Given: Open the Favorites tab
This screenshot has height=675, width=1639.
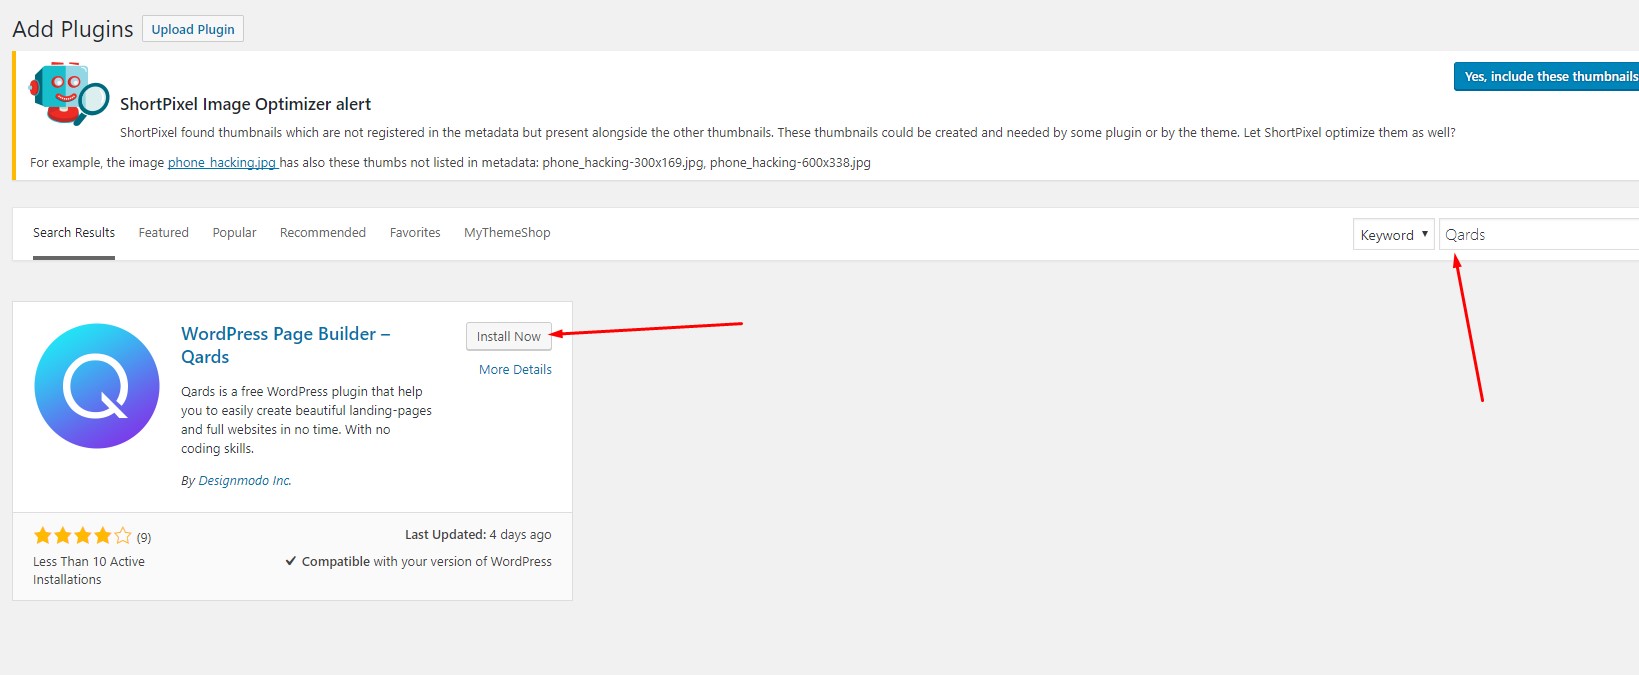Looking at the screenshot, I should 415,233.
